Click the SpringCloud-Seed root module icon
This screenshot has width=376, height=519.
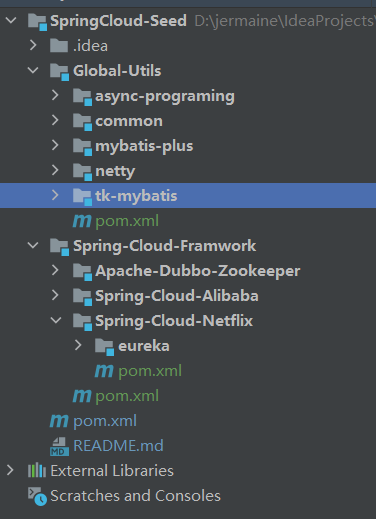pyautogui.click(x=37, y=22)
